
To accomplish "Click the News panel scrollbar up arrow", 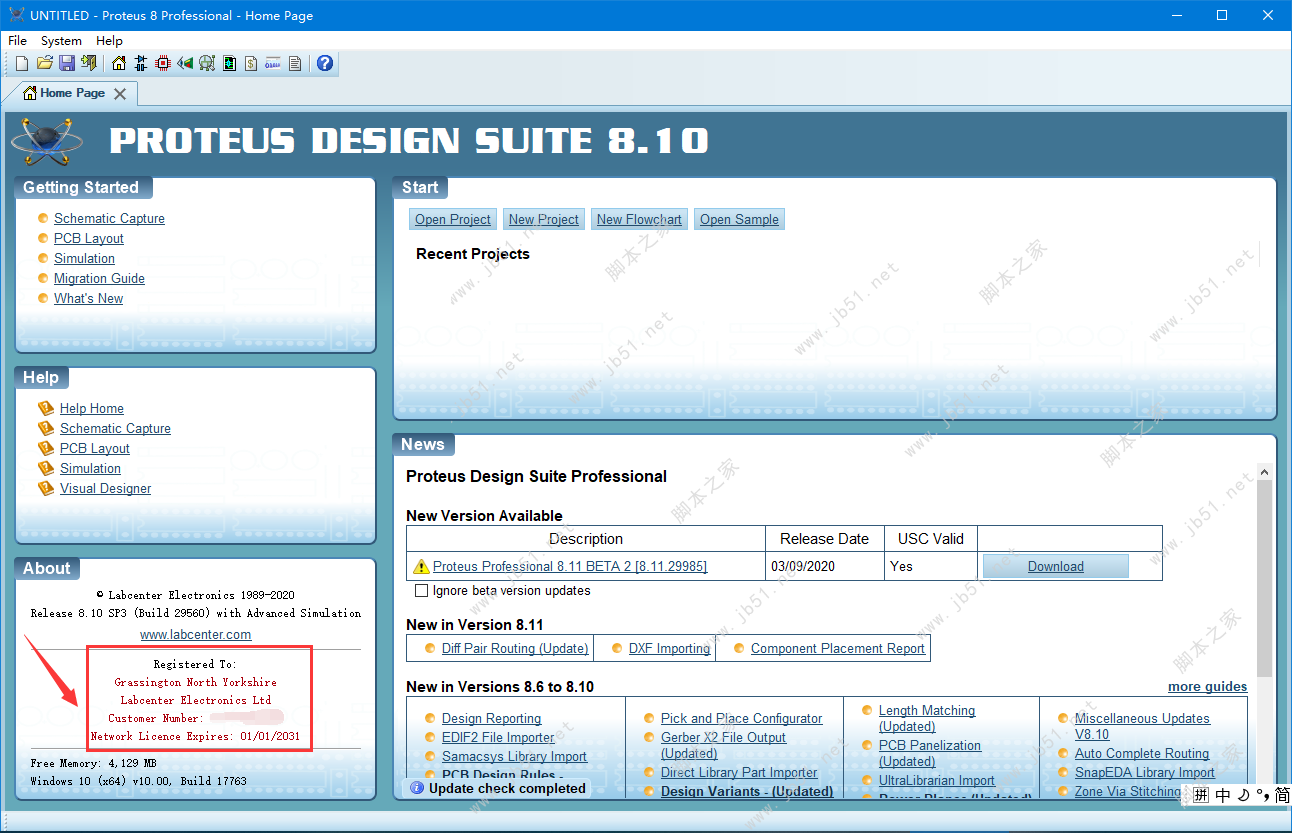I will 1264,470.
